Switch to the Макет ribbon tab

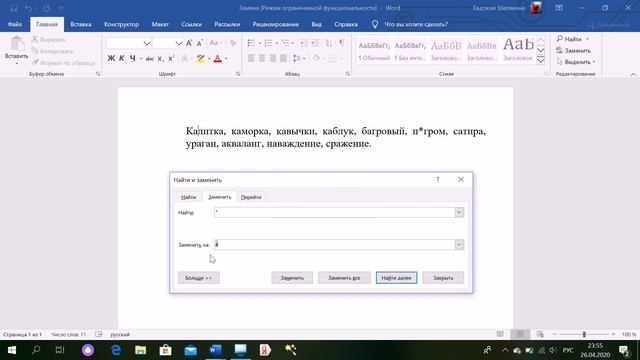(x=160, y=24)
